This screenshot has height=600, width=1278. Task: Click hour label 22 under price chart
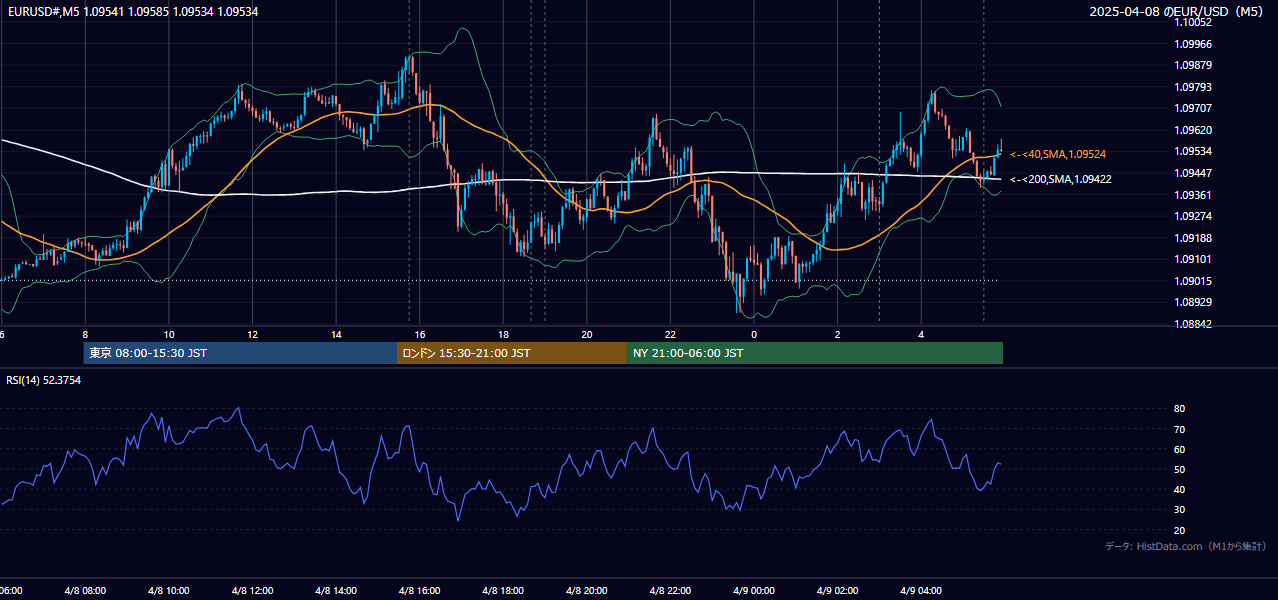(x=671, y=334)
